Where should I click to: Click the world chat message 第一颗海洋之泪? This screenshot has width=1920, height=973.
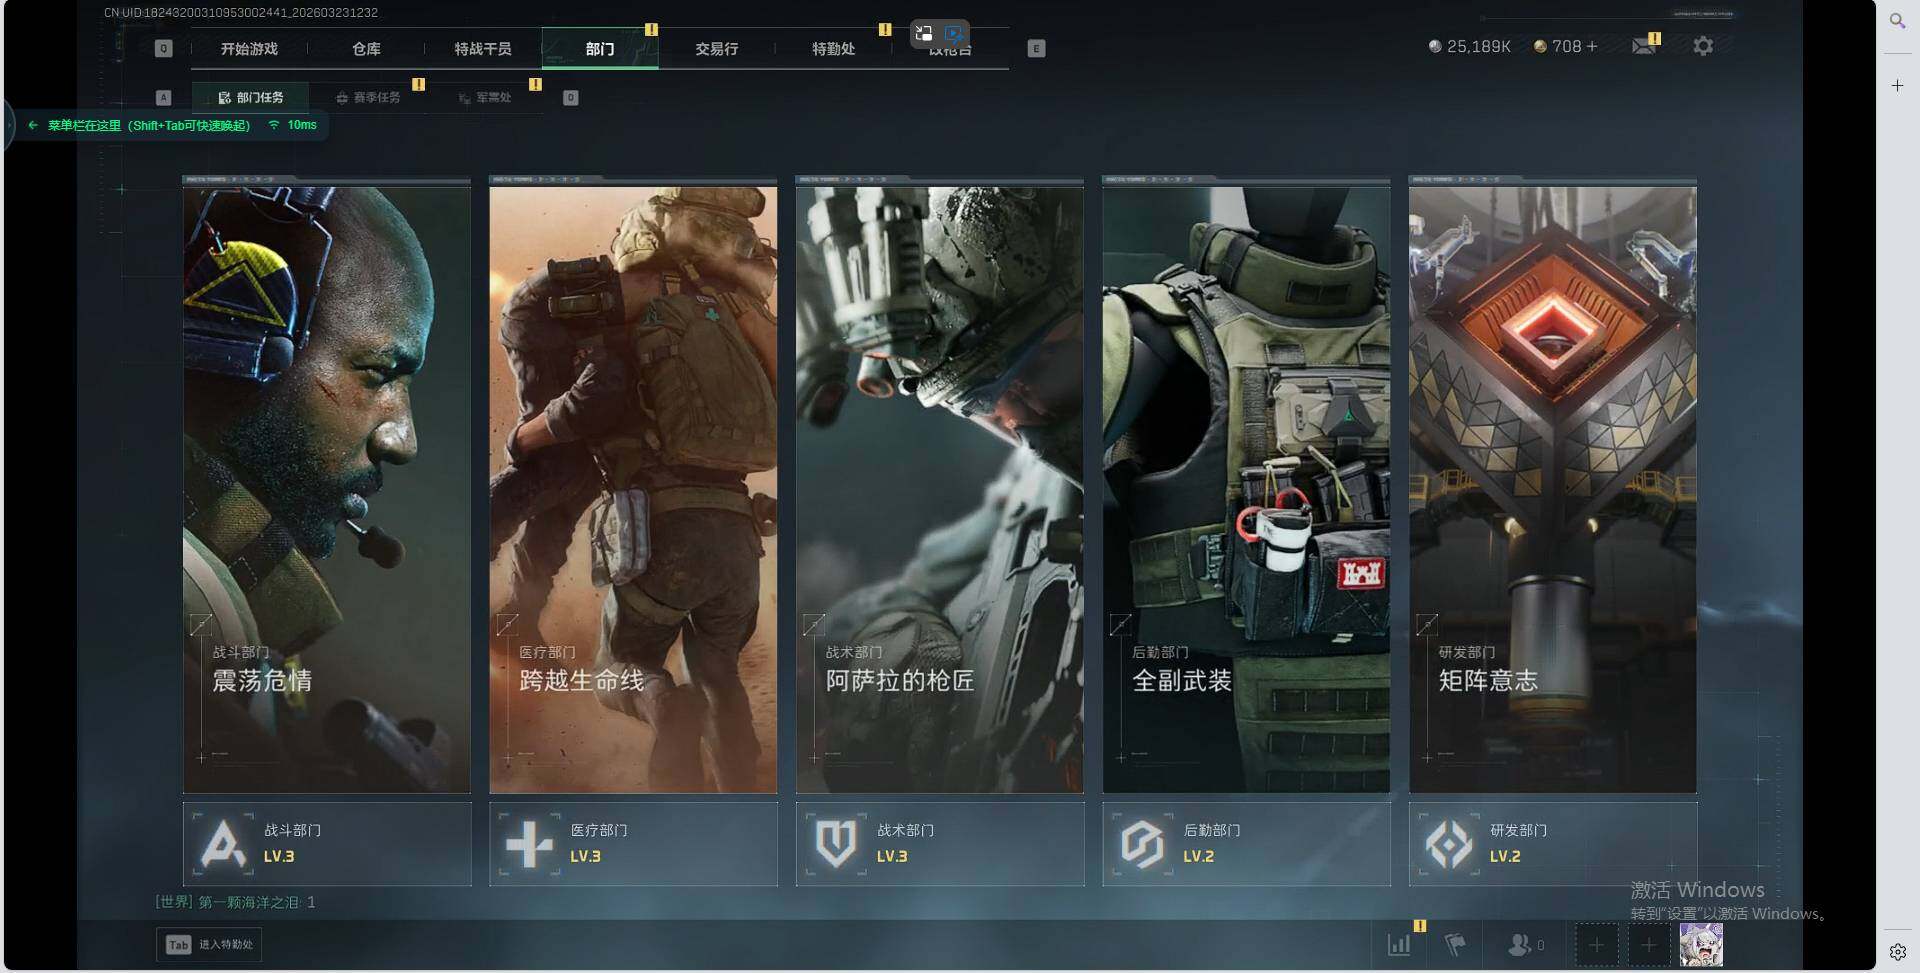[236, 902]
